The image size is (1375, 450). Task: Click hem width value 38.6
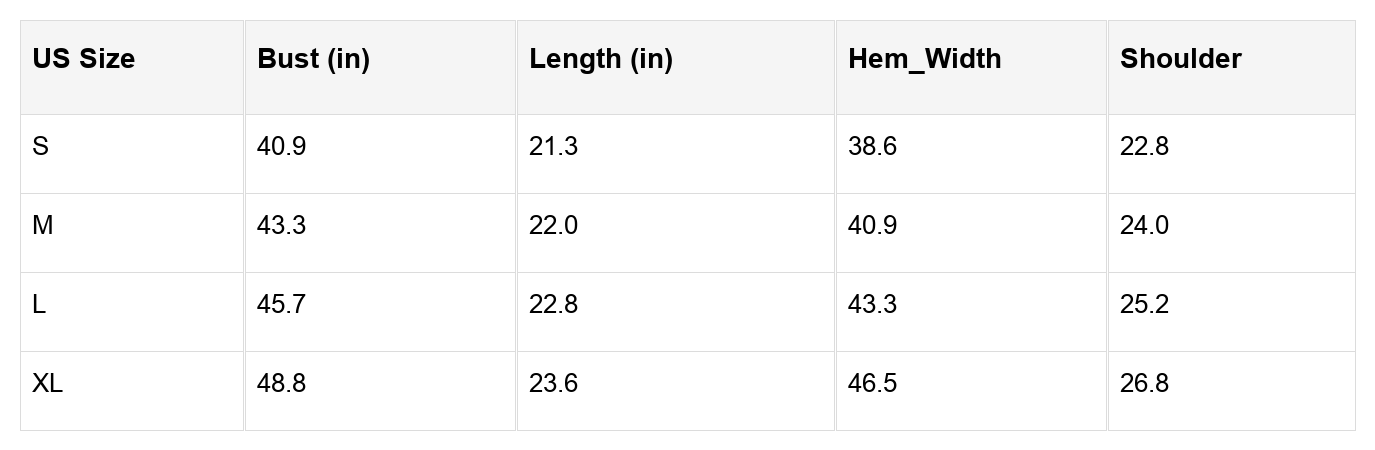[872, 147]
